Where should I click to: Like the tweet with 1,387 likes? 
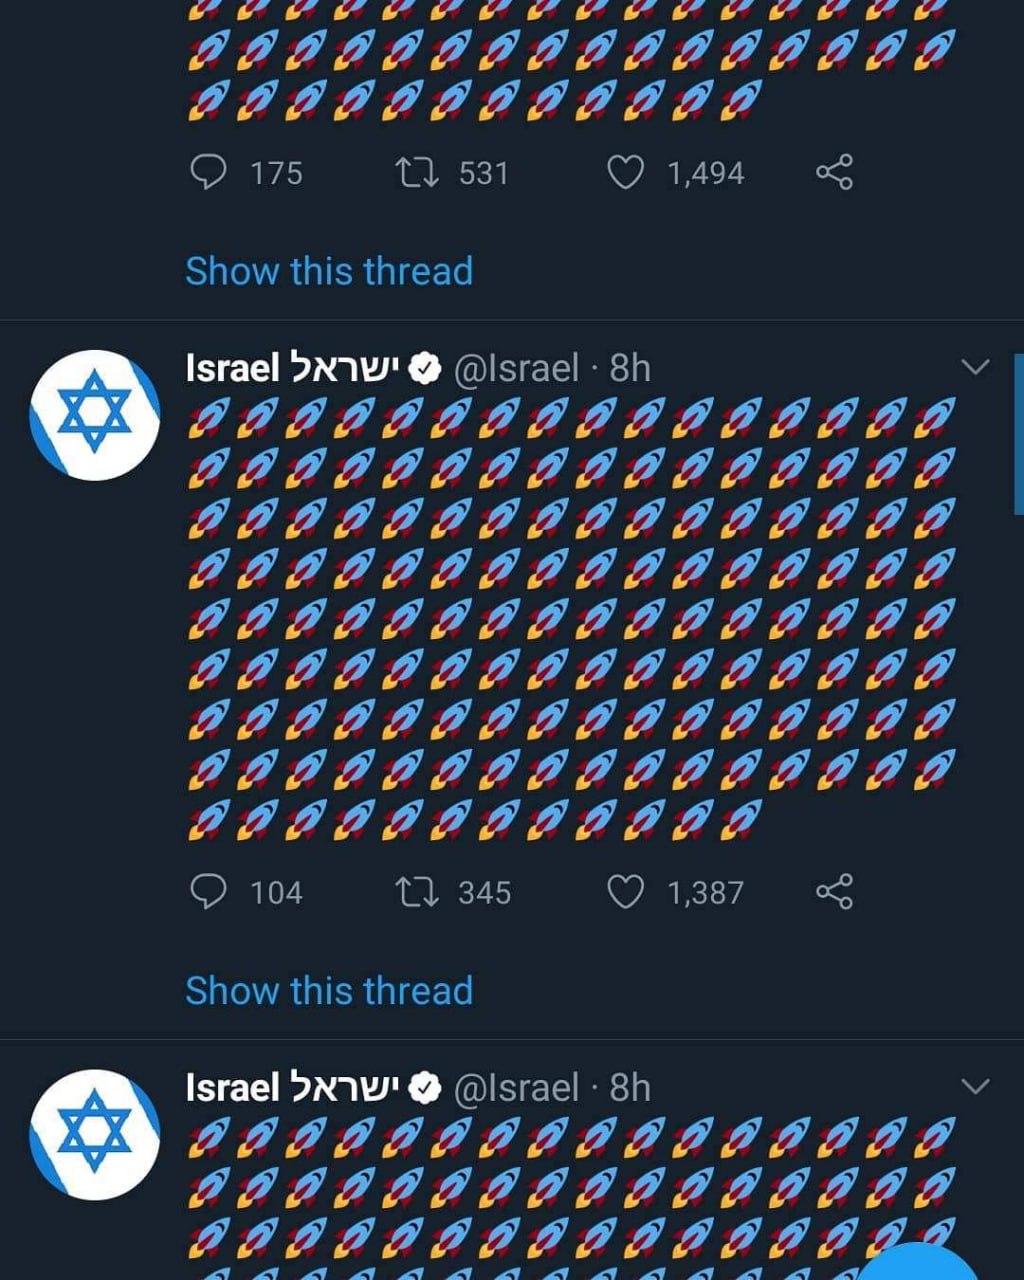(x=626, y=891)
